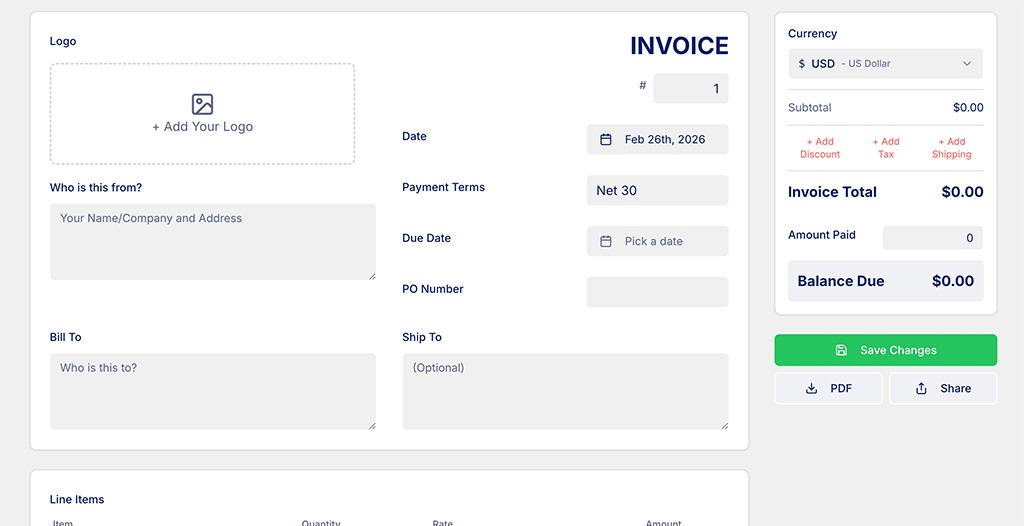Click the 'Invoice Total' label
Viewport: 1024px width, 526px height.
[x=832, y=192]
